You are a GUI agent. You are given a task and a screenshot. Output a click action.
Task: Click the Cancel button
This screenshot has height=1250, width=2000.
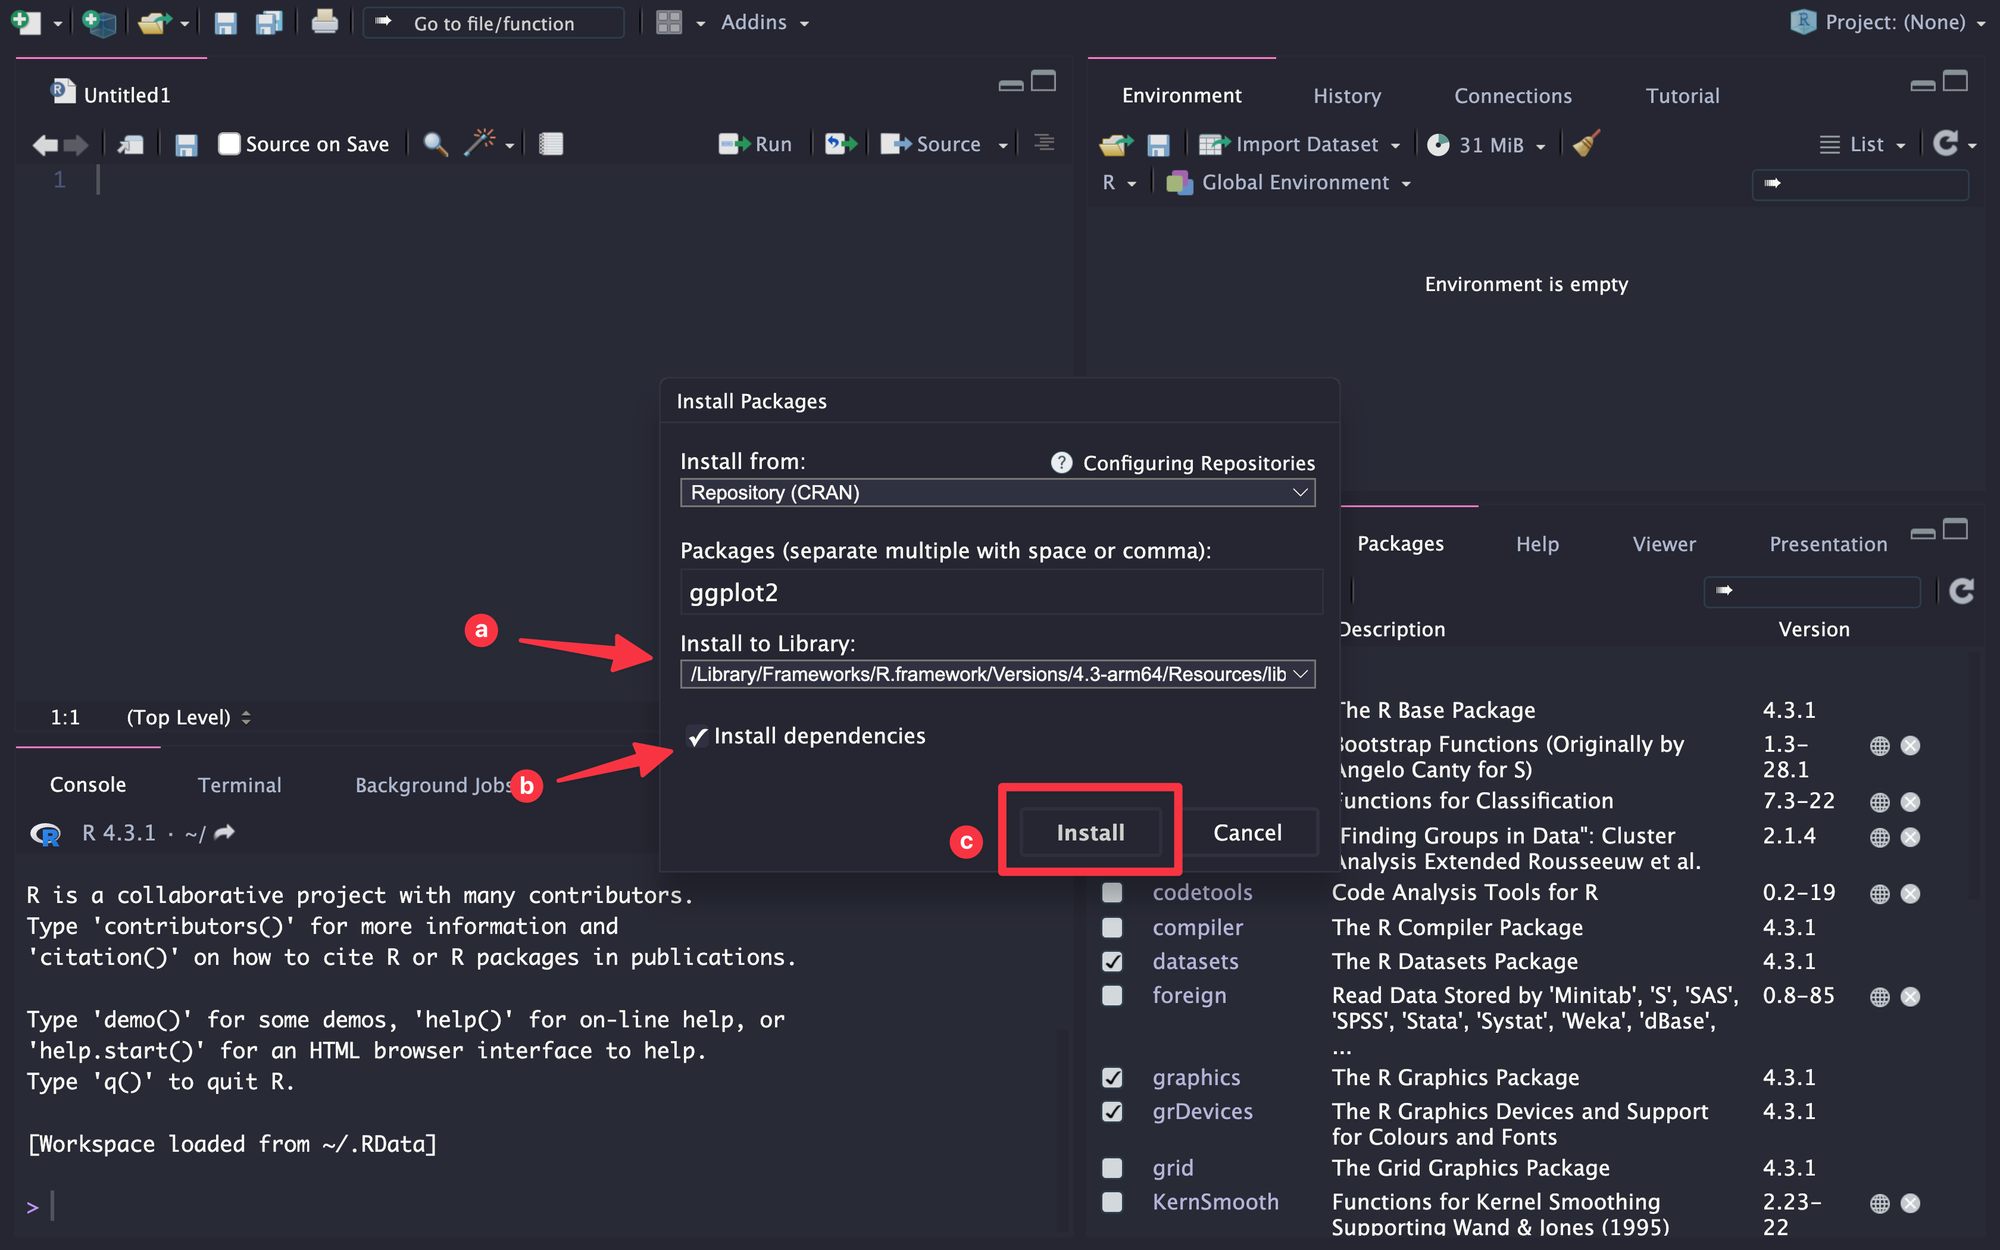[x=1247, y=832]
